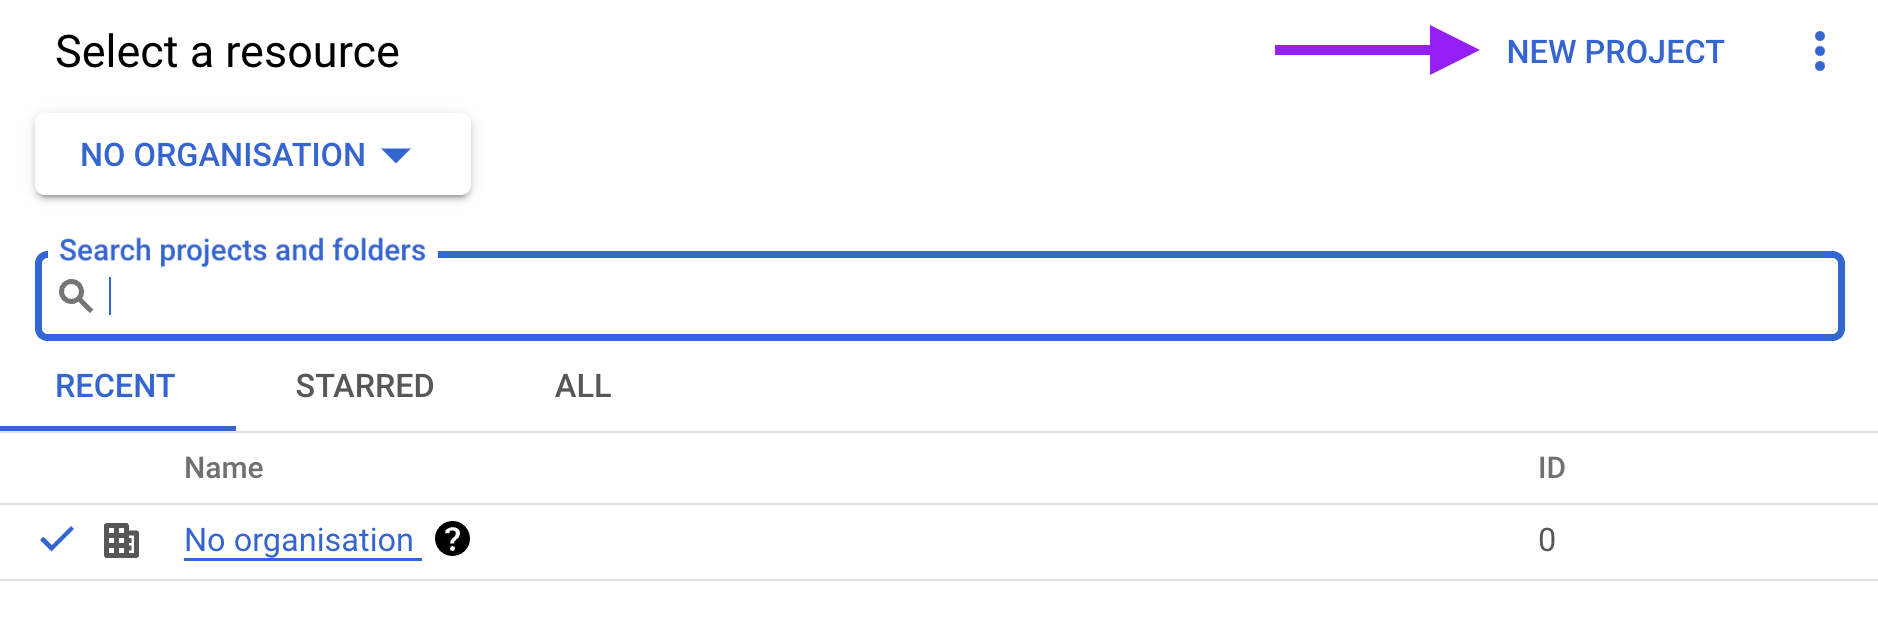
Task: Click the magnifying glass search icon
Action: click(x=76, y=296)
